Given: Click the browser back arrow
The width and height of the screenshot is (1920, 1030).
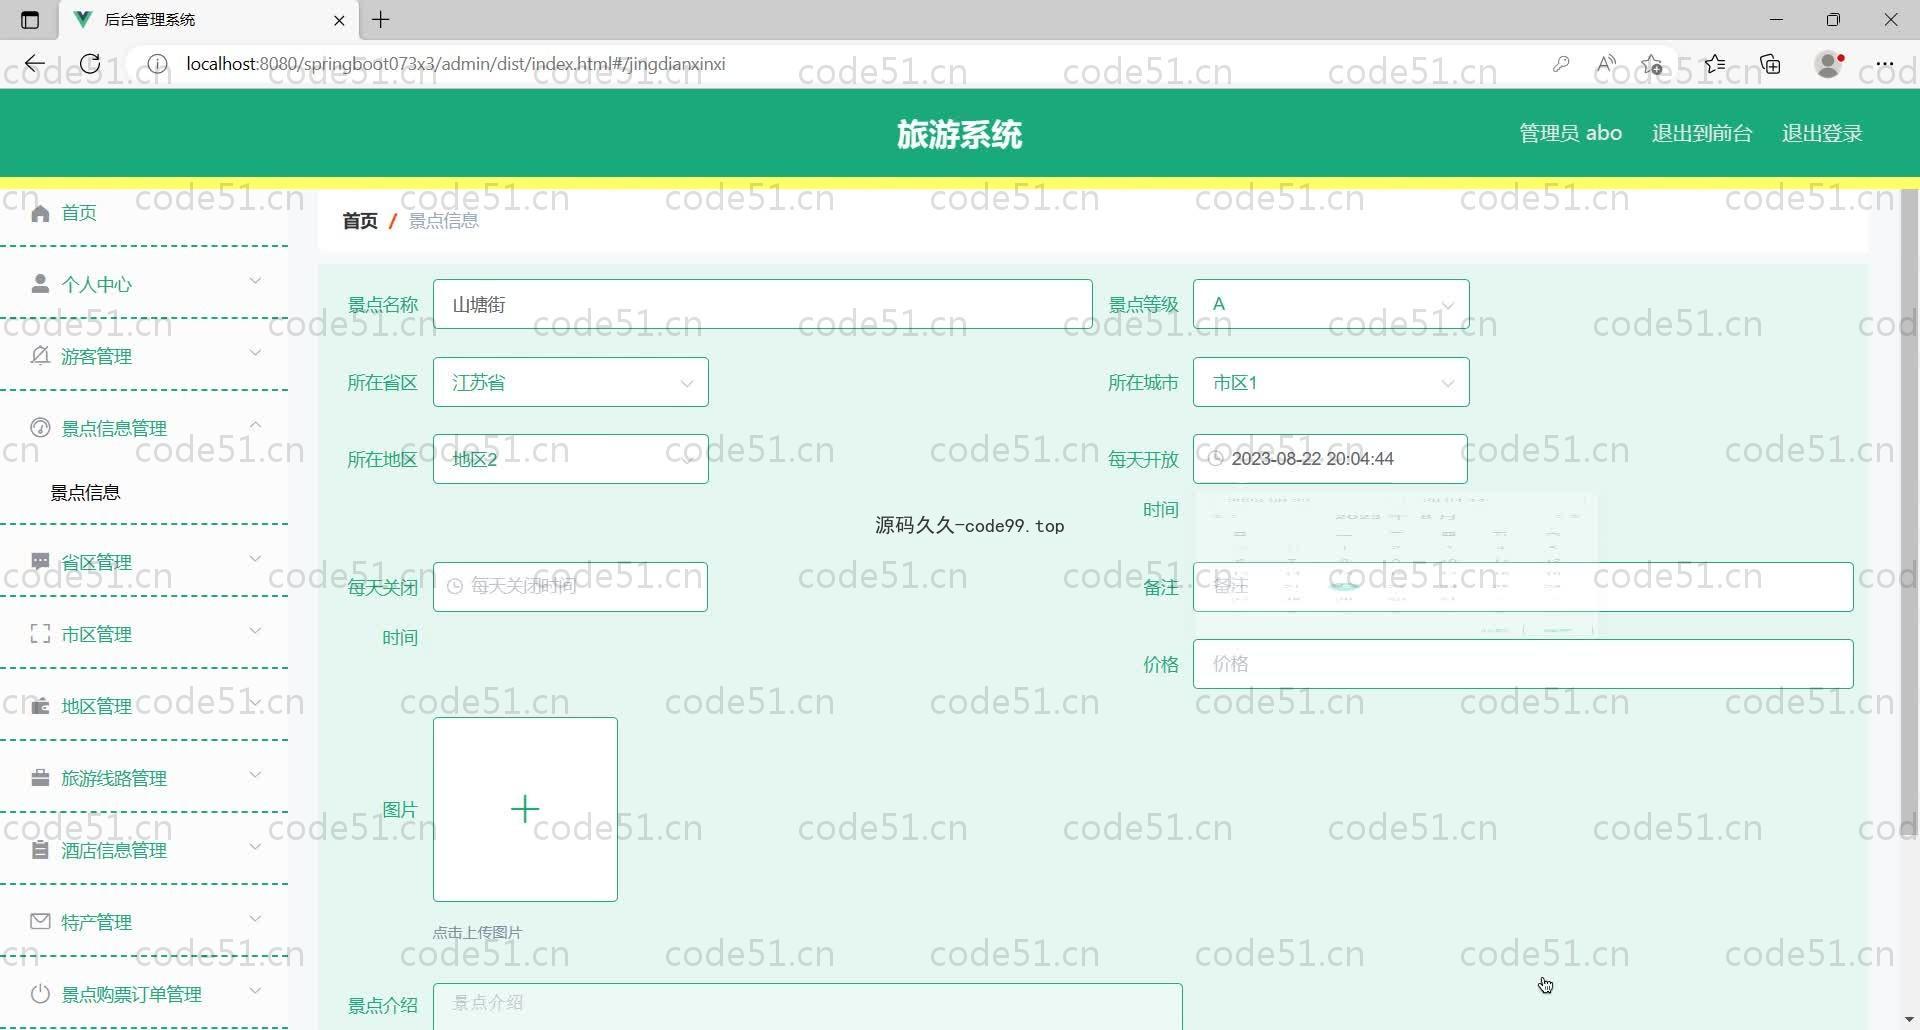Looking at the screenshot, I should pyautogui.click(x=35, y=64).
